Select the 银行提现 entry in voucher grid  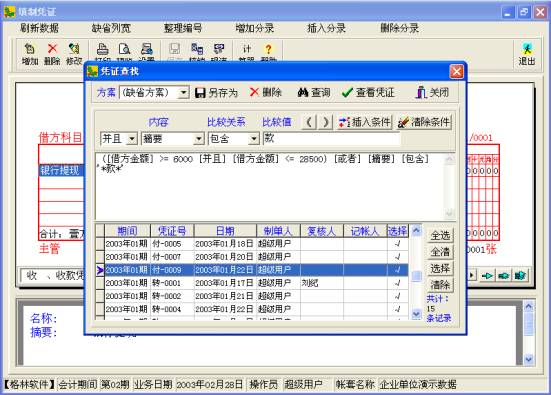point(61,170)
